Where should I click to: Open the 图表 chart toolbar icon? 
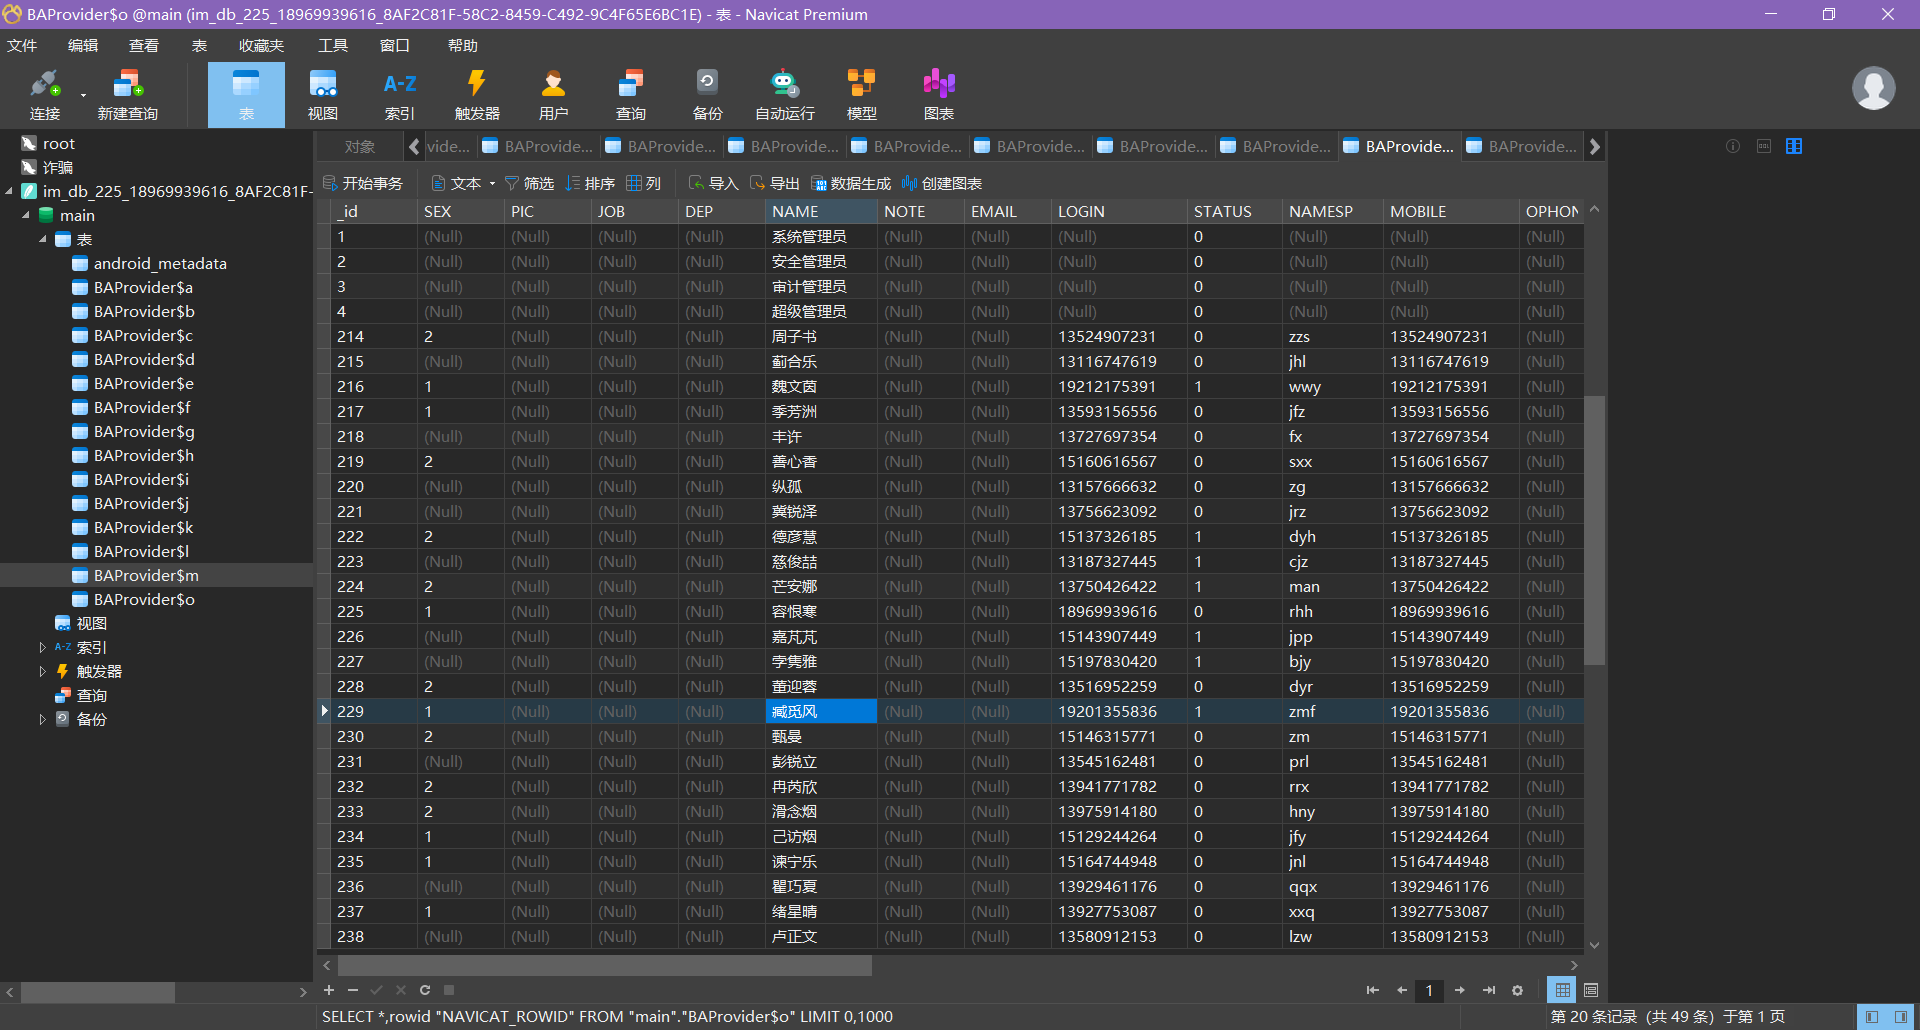pyautogui.click(x=938, y=95)
